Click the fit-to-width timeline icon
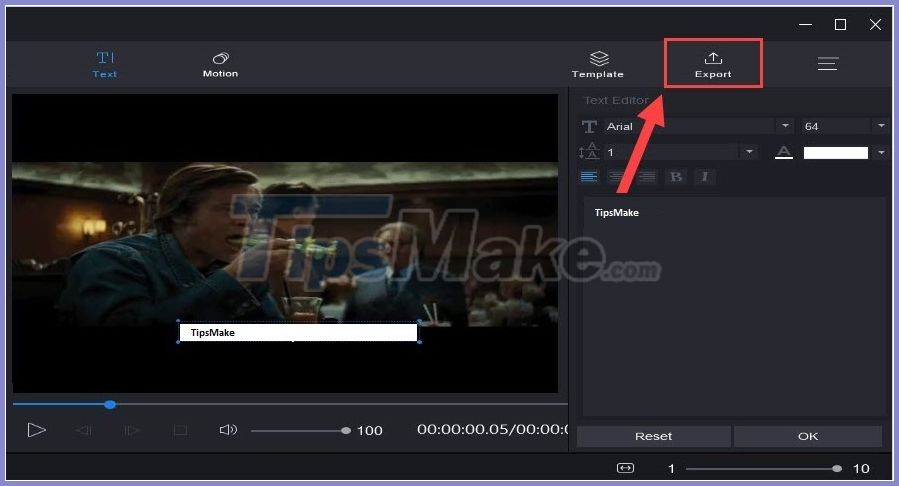 click(x=625, y=468)
